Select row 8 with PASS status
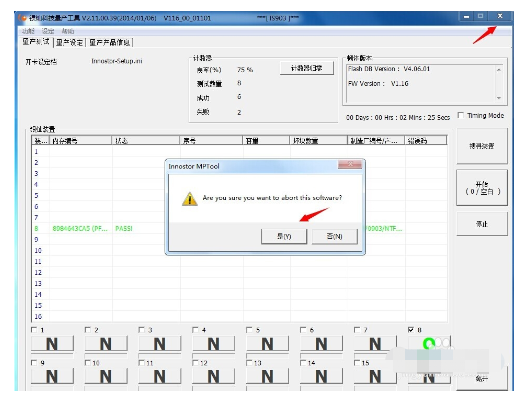 [239, 229]
